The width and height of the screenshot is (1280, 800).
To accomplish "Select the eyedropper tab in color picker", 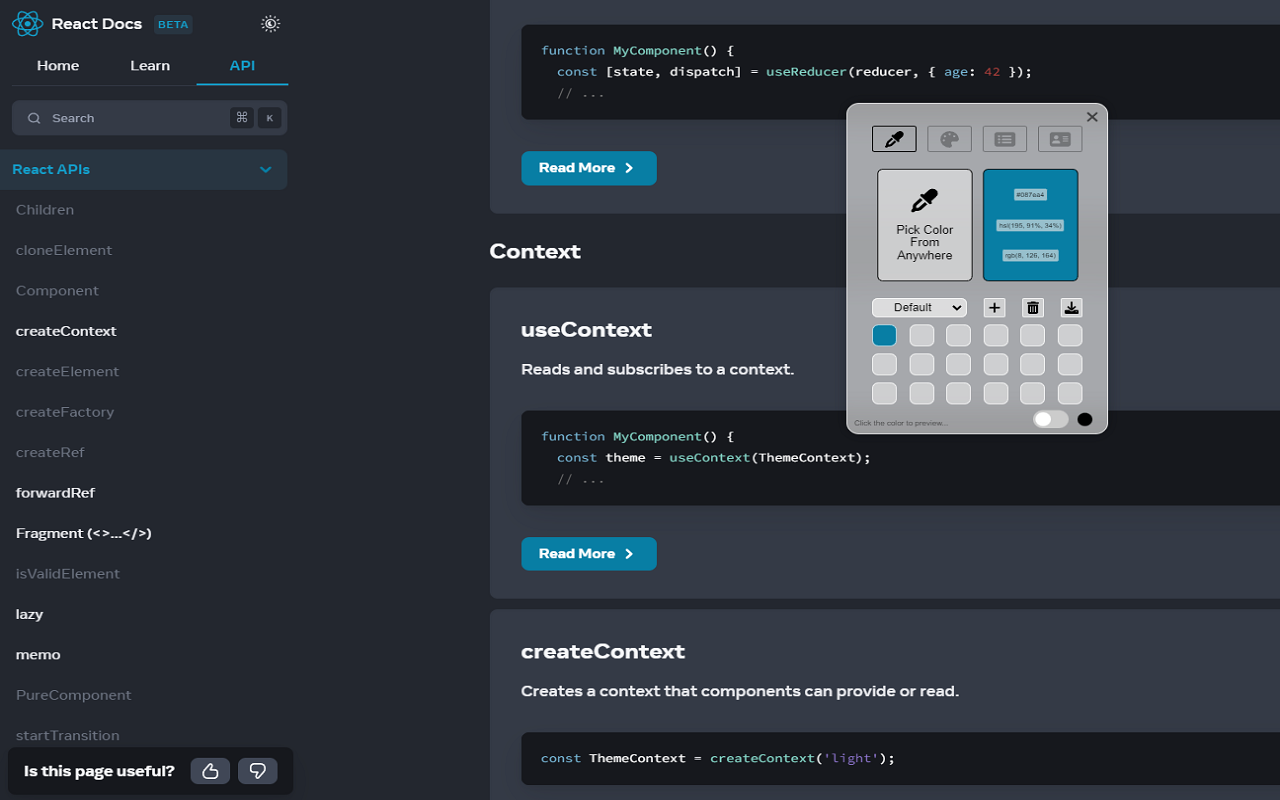I will click(x=894, y=139).
